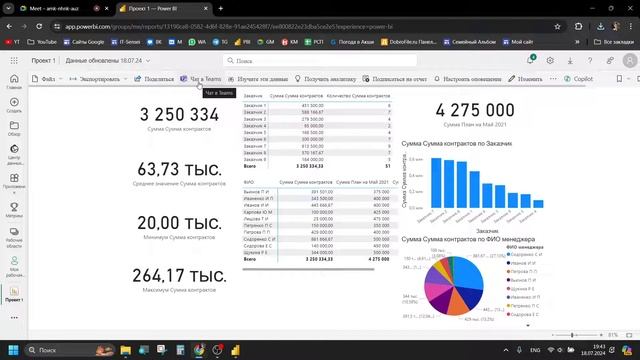Click Получить аналитику toolbar button
Viewport: 640px width, 360px height.
click(325, 79)
